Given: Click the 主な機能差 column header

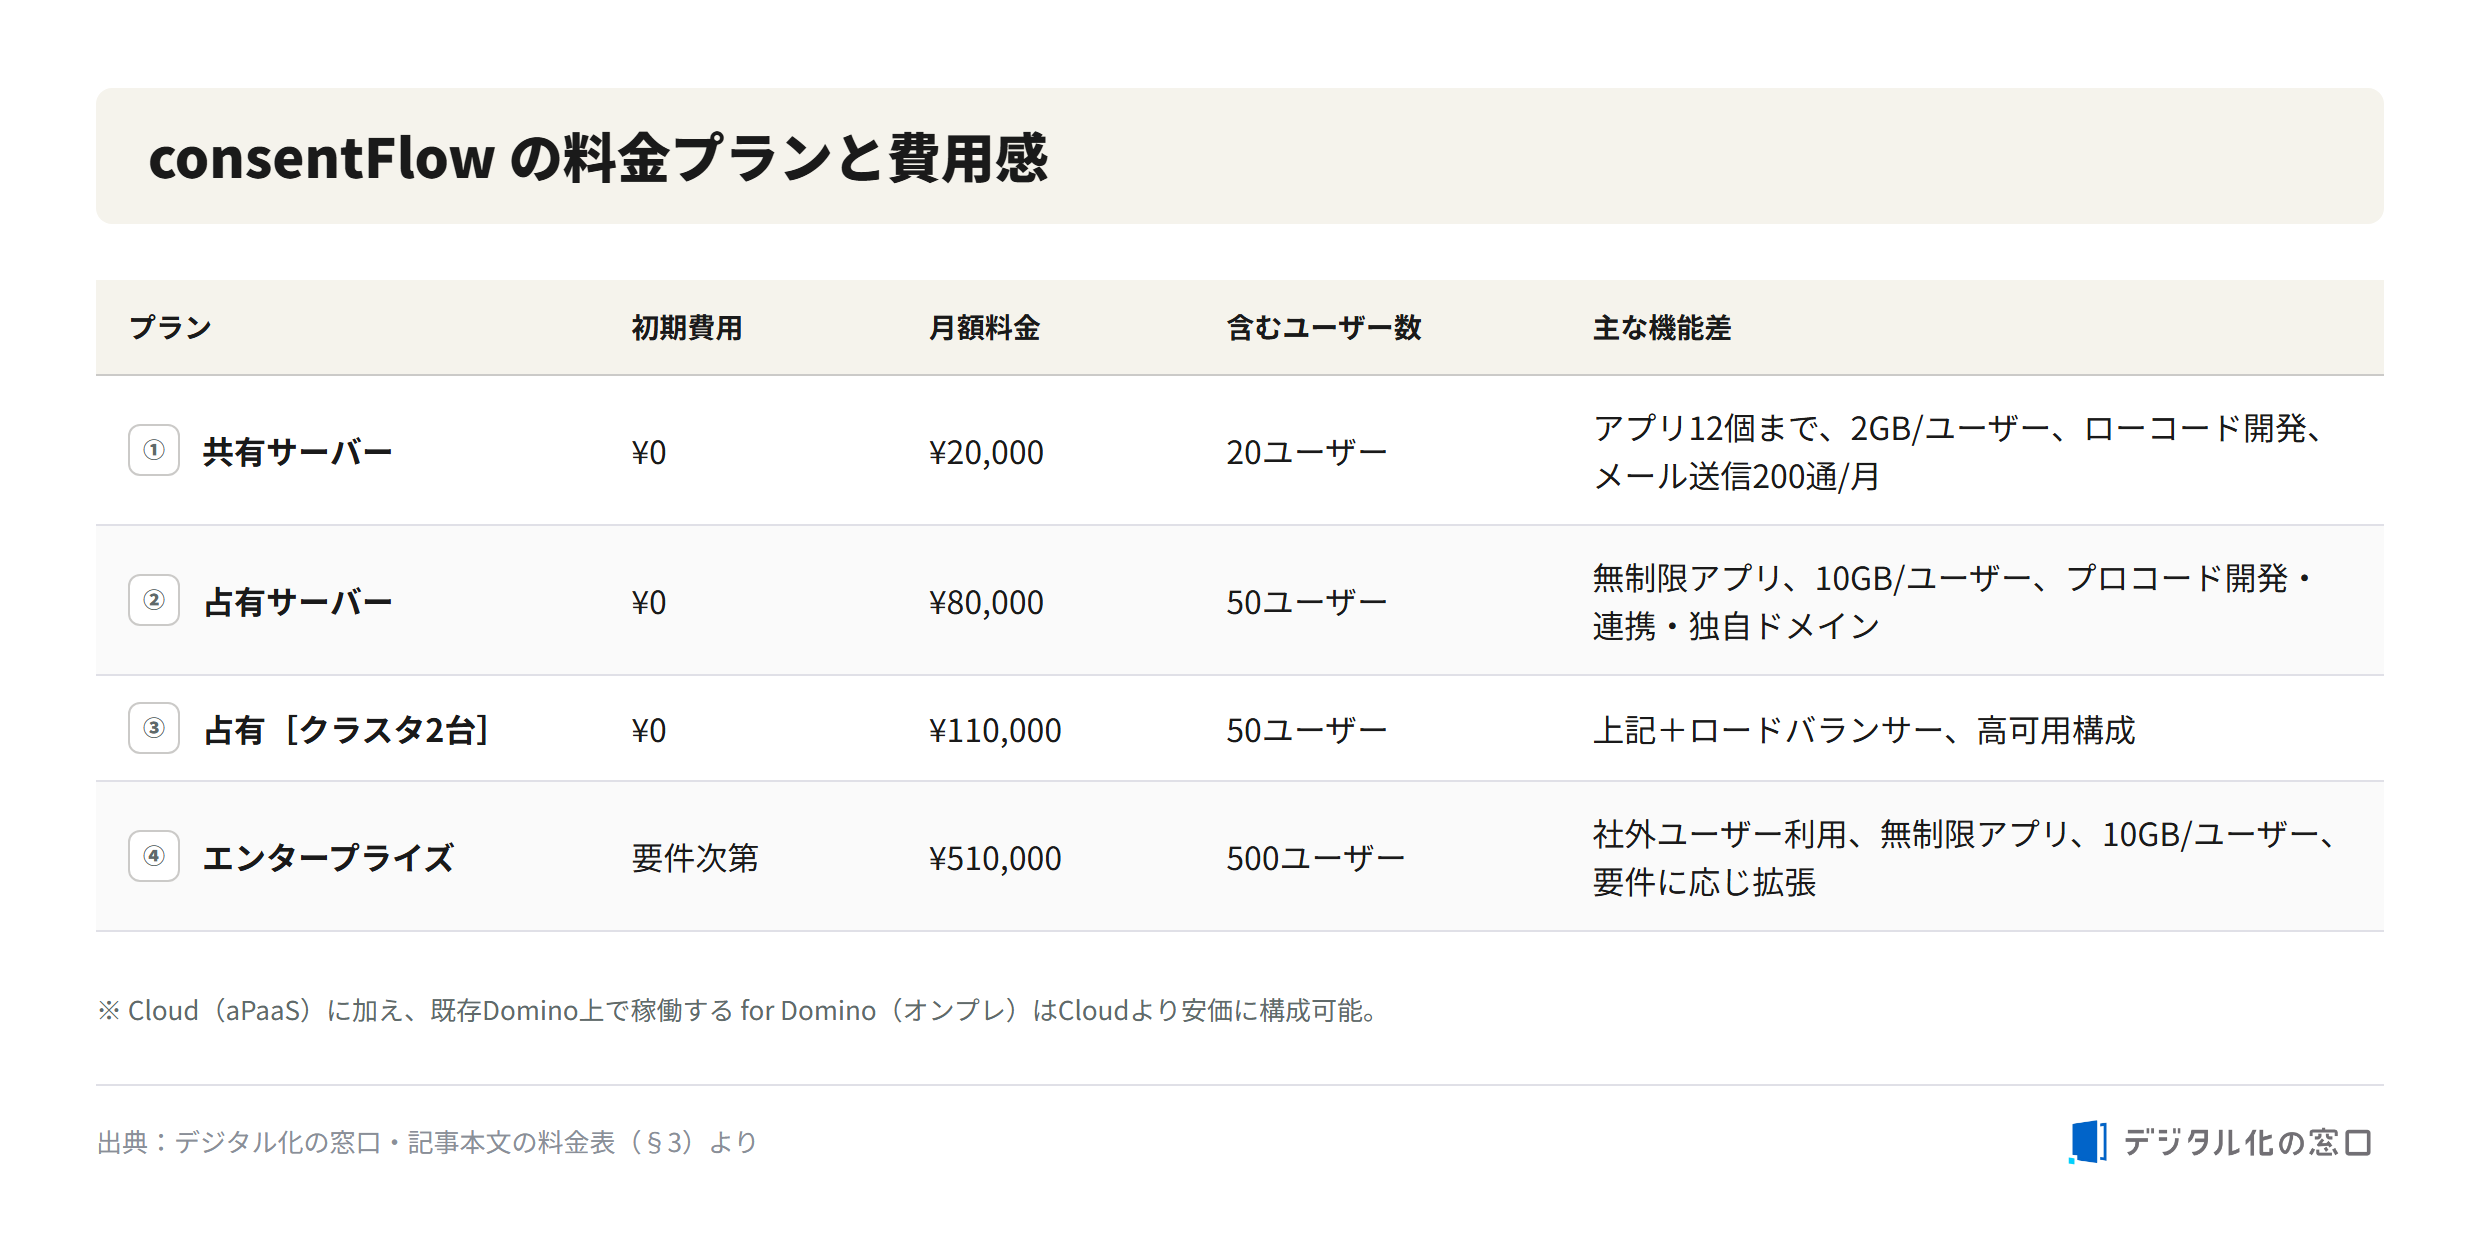Looking at the screenshot, I should (x=1662, y=328).
